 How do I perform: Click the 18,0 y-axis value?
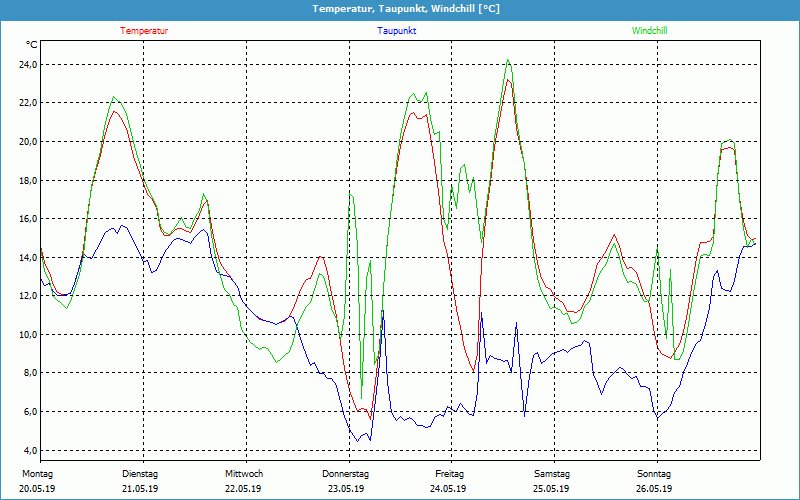[28, 180]
